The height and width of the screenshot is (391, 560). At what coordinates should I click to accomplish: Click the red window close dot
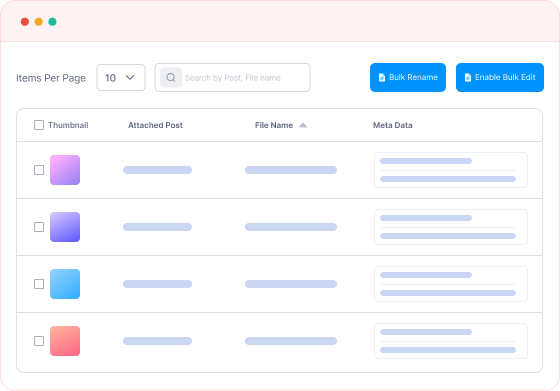click(x=25, y=22)
